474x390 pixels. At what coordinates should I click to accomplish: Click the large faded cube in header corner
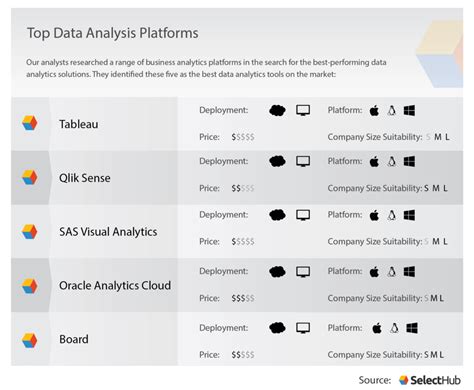click(439, 53)
